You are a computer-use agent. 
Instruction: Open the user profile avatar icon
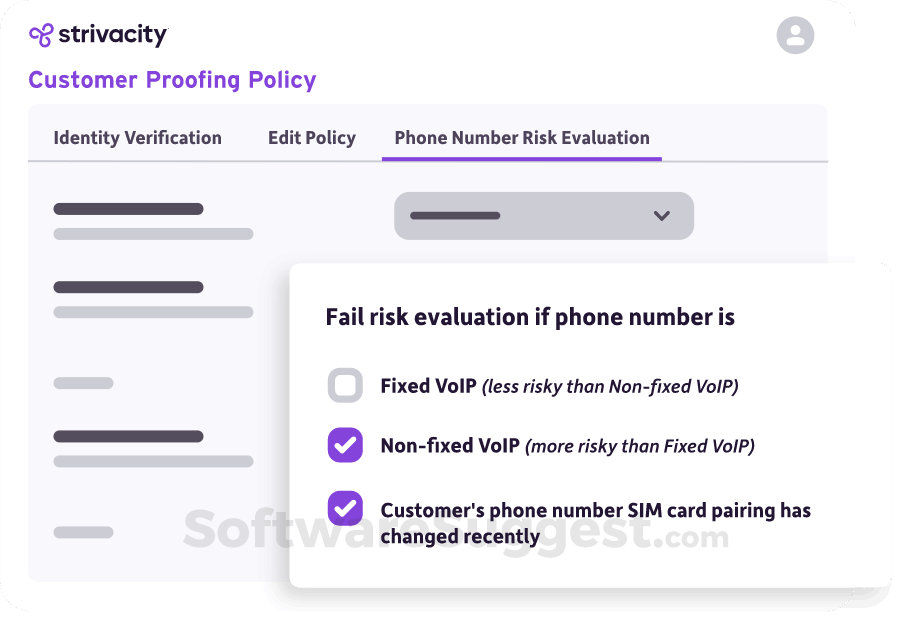[795, 35]
